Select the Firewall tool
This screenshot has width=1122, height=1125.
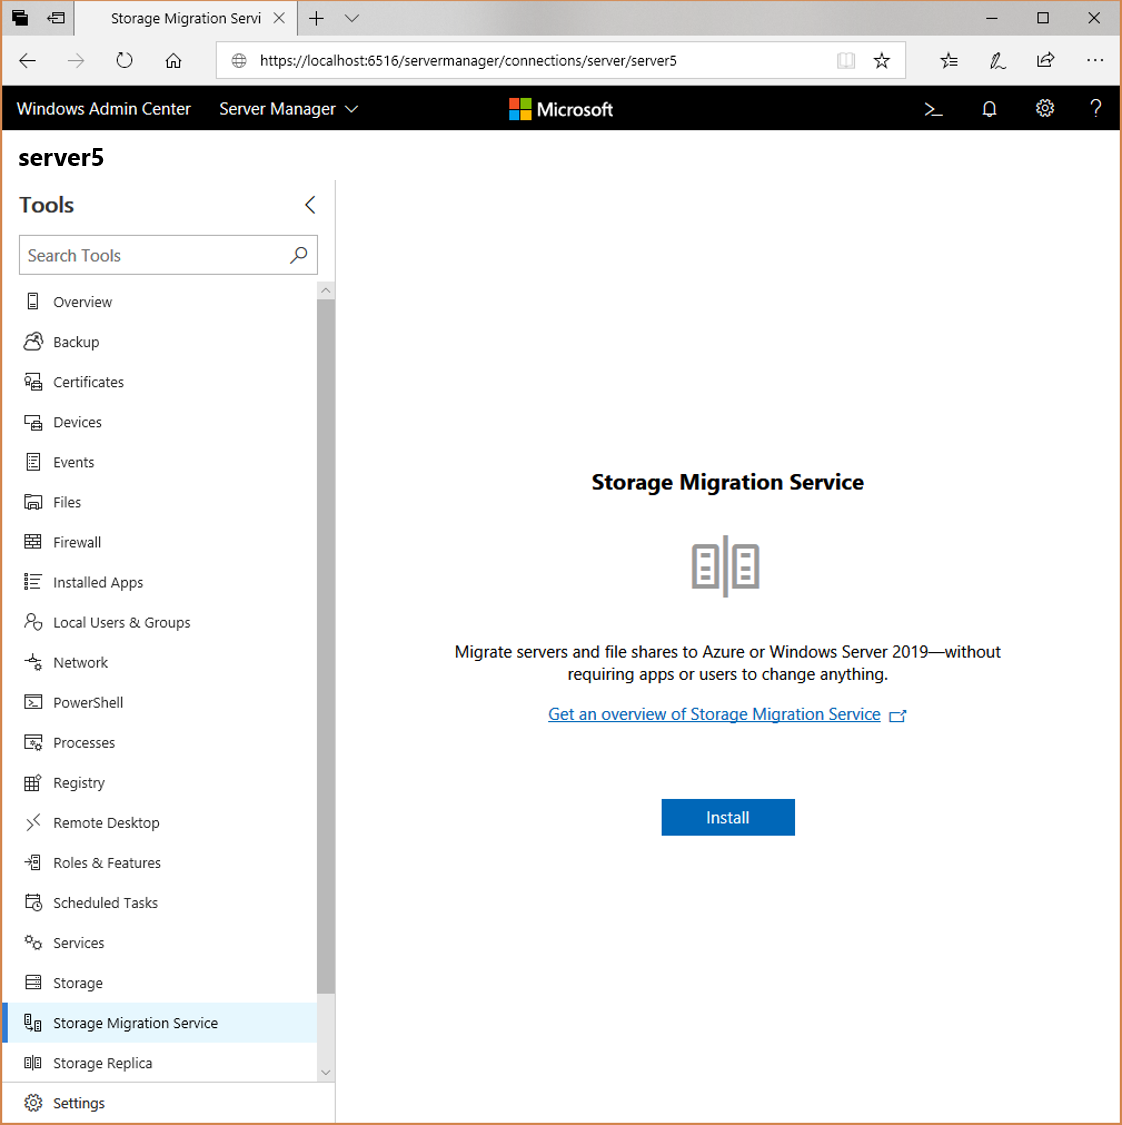pos(76,542)
